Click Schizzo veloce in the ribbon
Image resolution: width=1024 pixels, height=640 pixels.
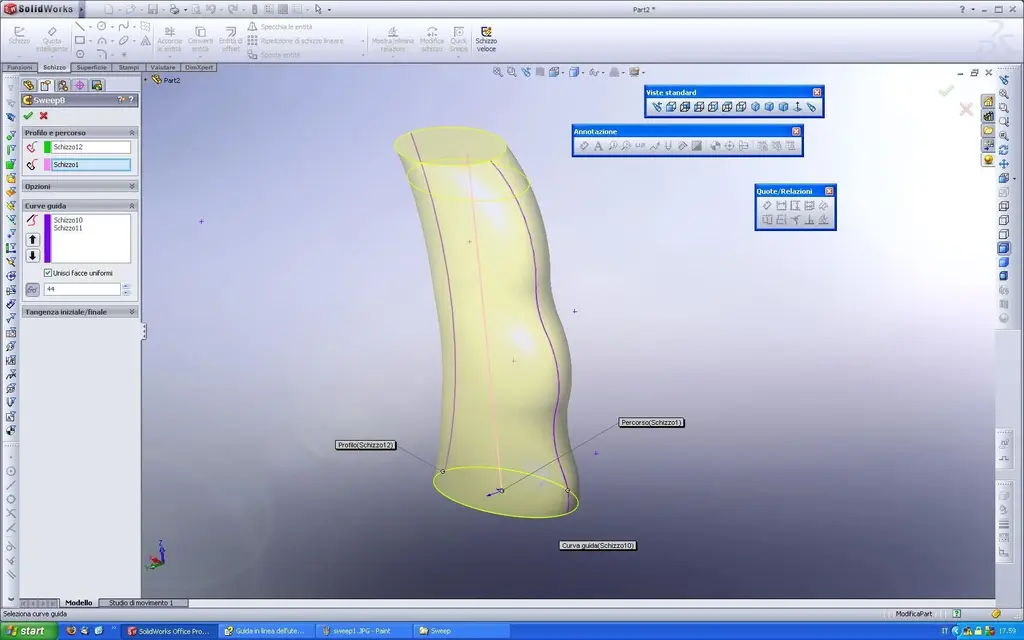[x=486, y=40]
